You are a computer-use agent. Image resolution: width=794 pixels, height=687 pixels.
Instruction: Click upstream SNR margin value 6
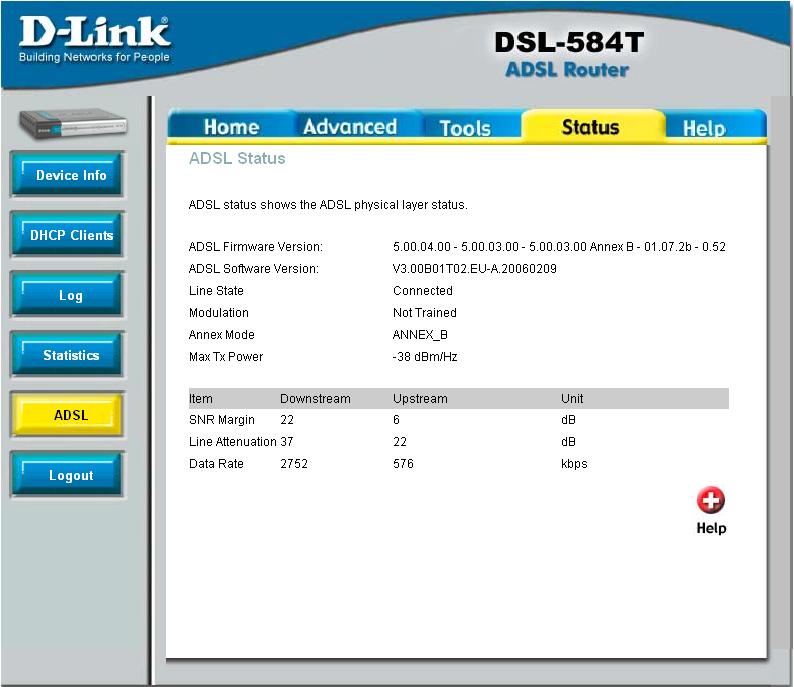coord(396,420)
